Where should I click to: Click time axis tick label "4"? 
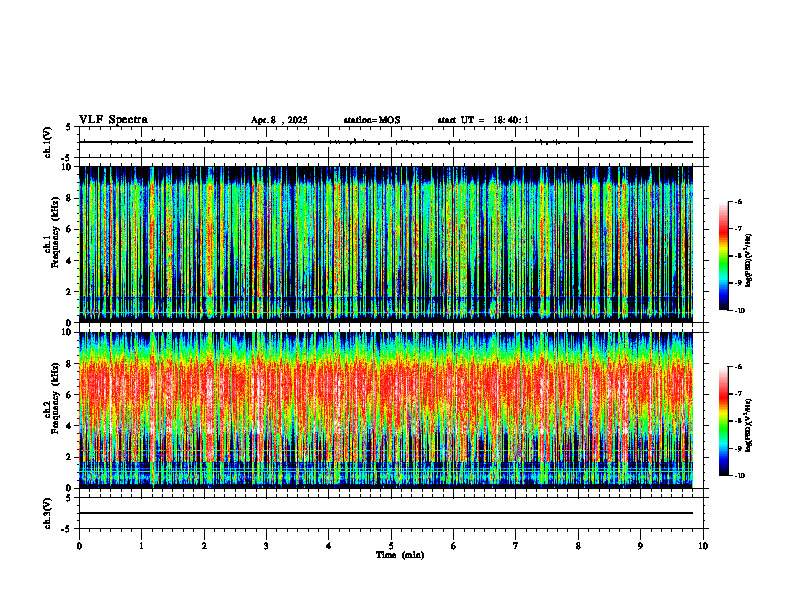click(x=329, y=546)
